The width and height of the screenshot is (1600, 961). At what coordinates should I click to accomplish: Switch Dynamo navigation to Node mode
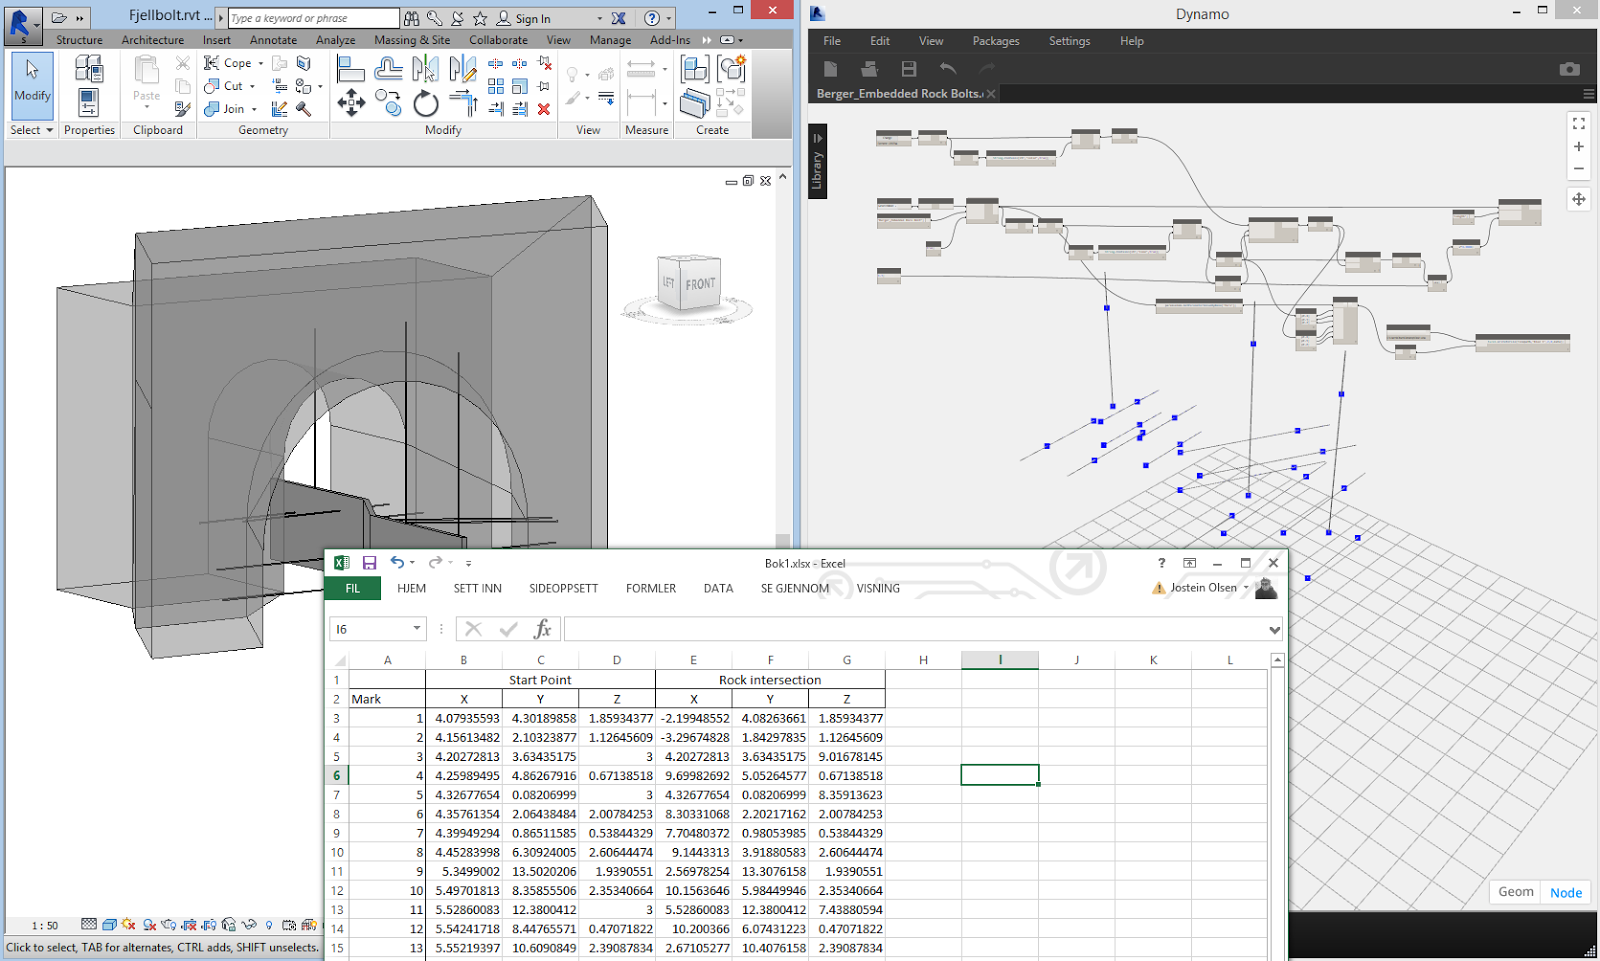1565,892
